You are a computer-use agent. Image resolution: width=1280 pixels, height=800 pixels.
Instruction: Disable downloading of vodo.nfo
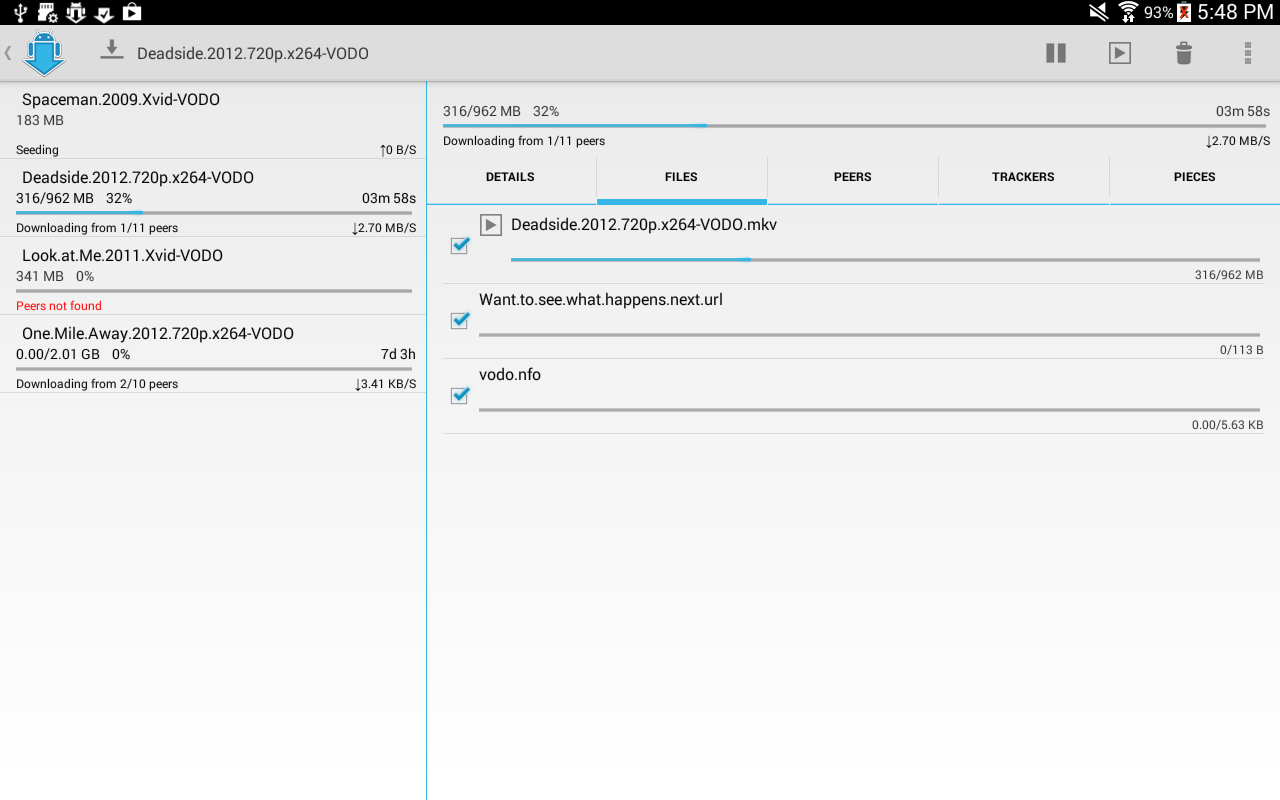pyautogui.click(x=459, y=395)
